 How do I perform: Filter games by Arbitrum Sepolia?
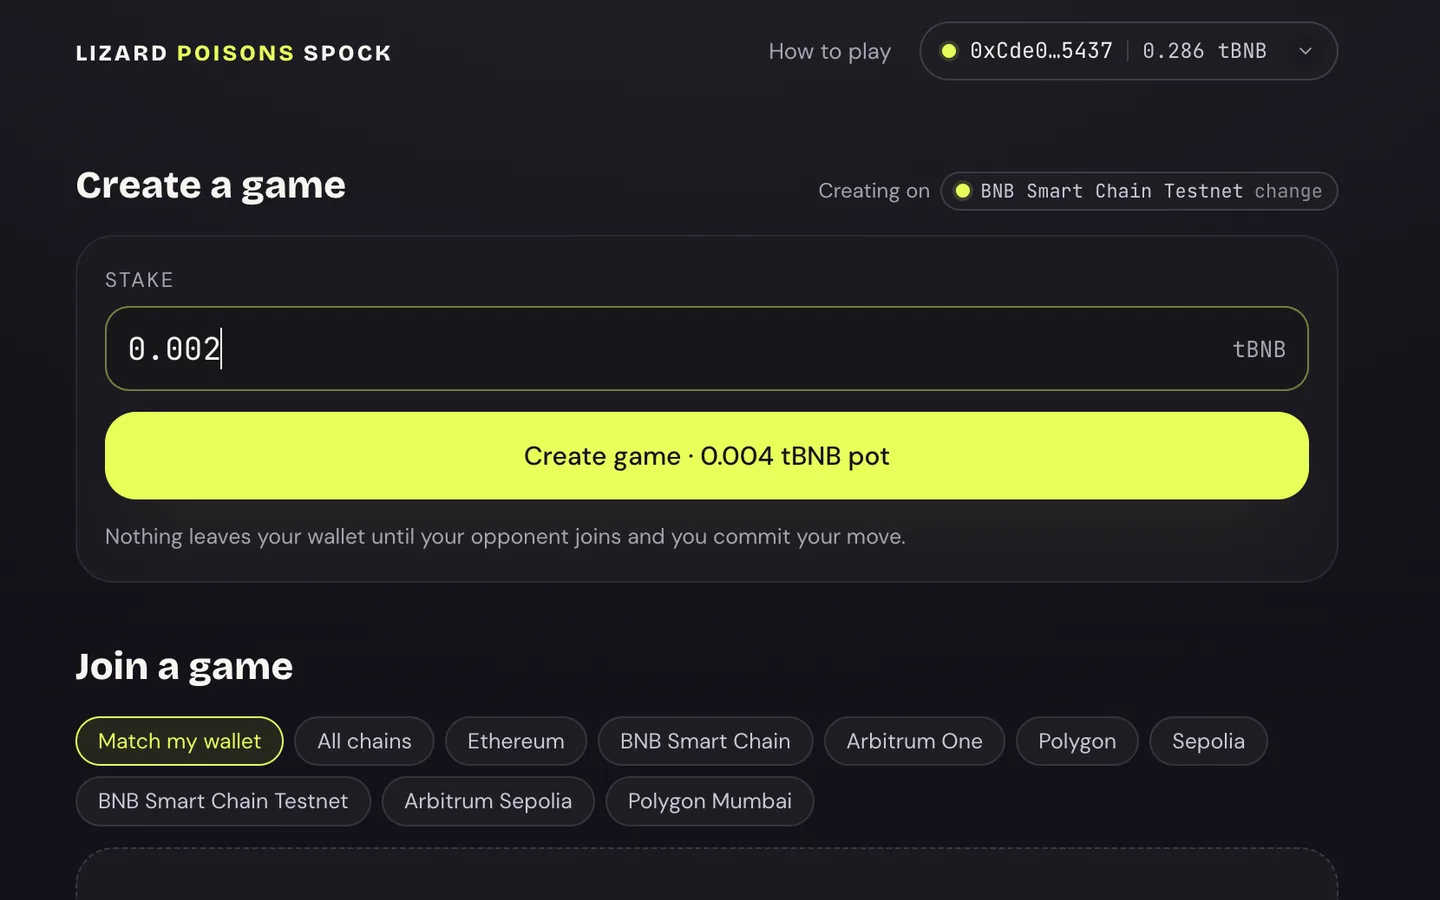pos(488,801)
